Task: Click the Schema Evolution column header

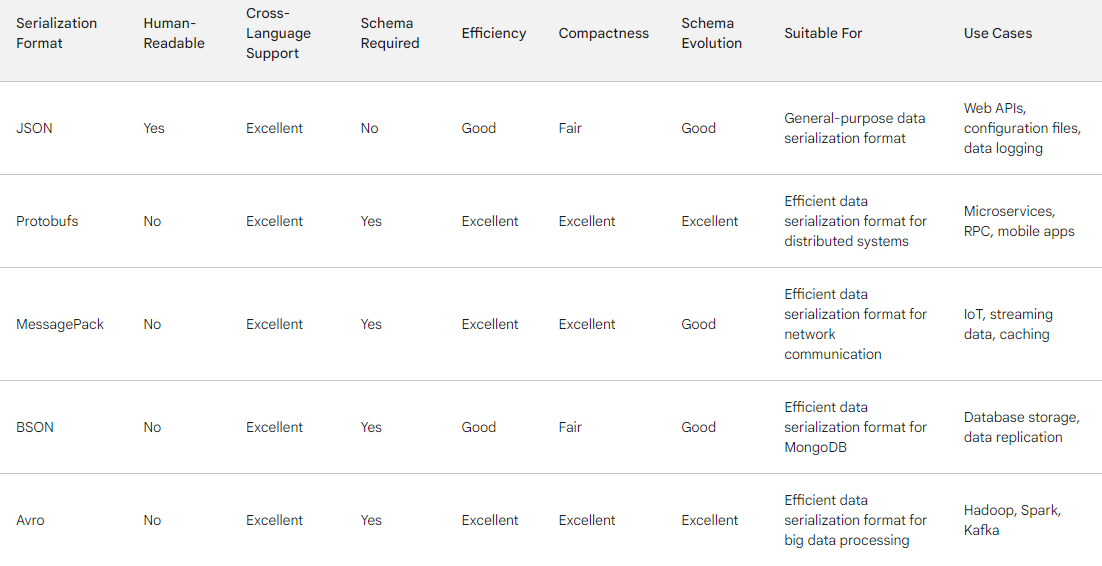Action: click(x=711, y=33)
